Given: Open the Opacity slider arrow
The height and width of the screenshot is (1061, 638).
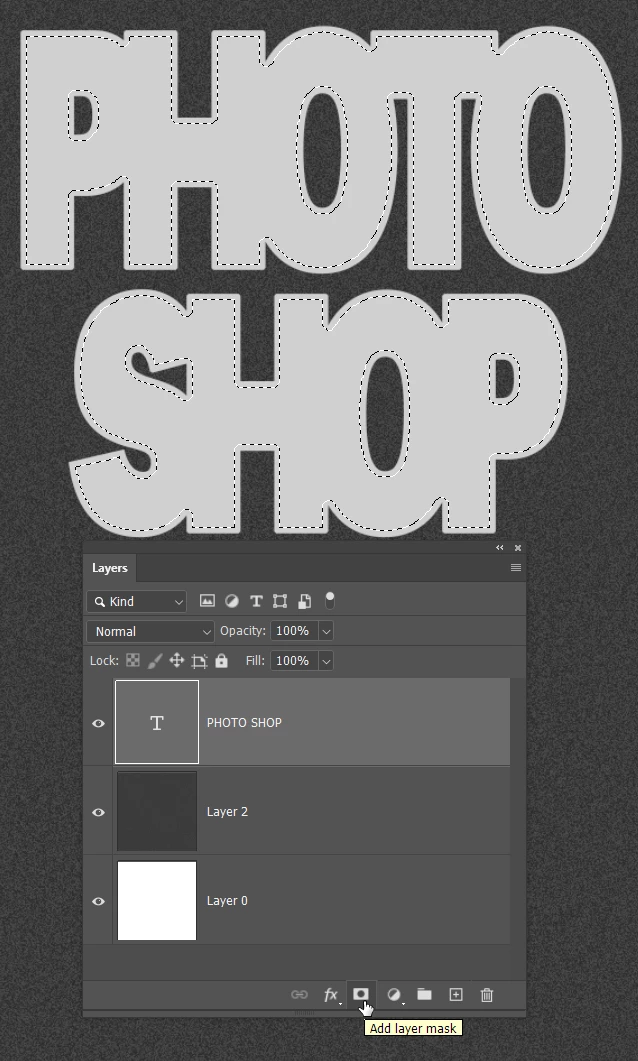Looking at the screenshot, I should point(325,631).
